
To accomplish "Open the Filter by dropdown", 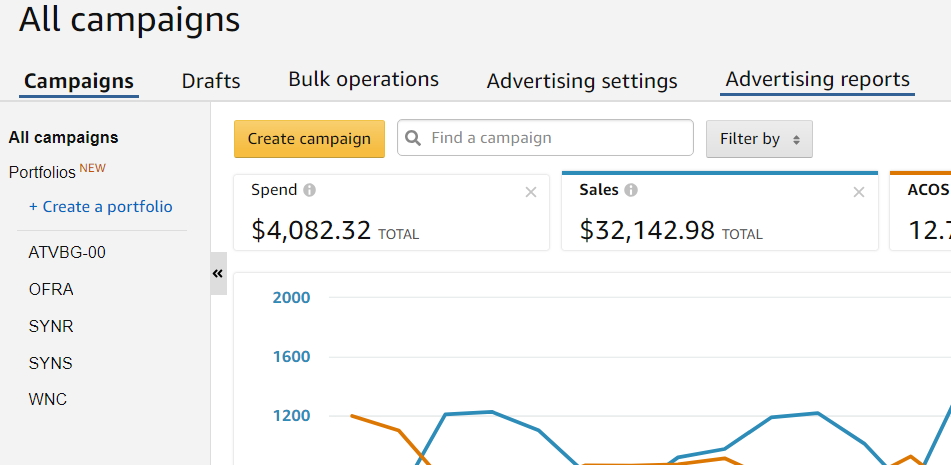I will click(759, 139).
